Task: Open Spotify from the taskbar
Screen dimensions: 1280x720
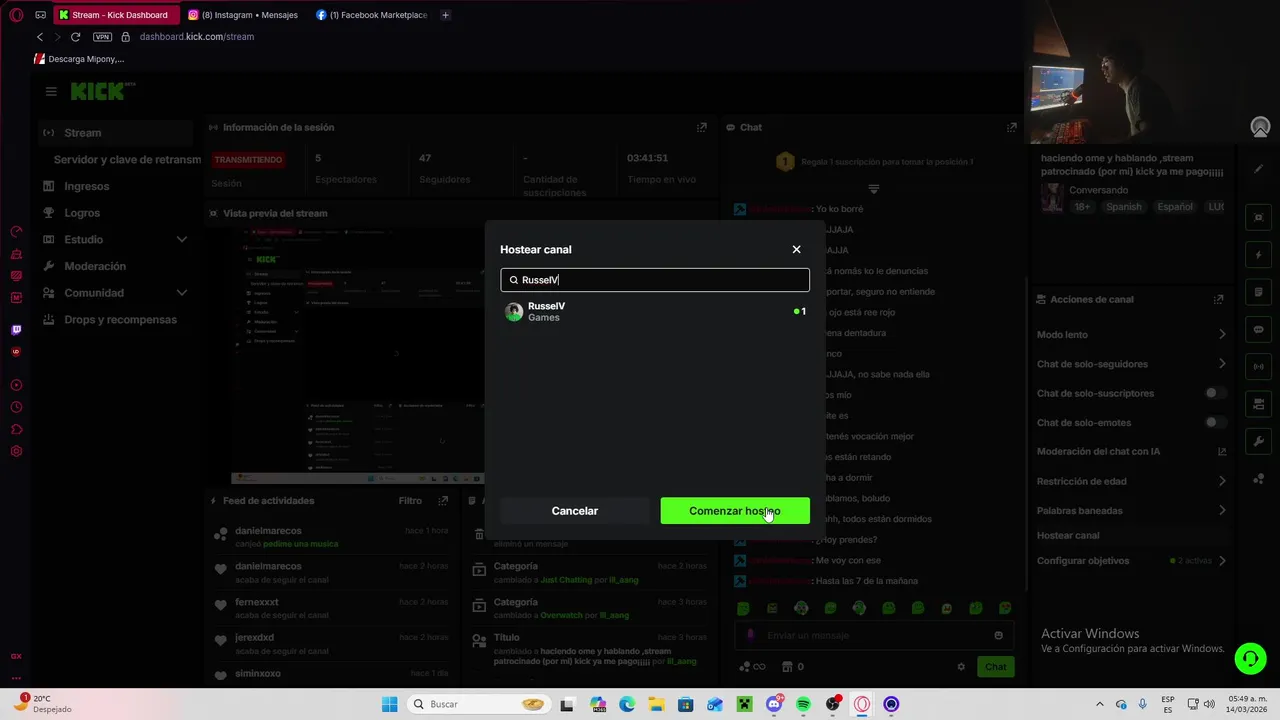Action: pos(803,704)
